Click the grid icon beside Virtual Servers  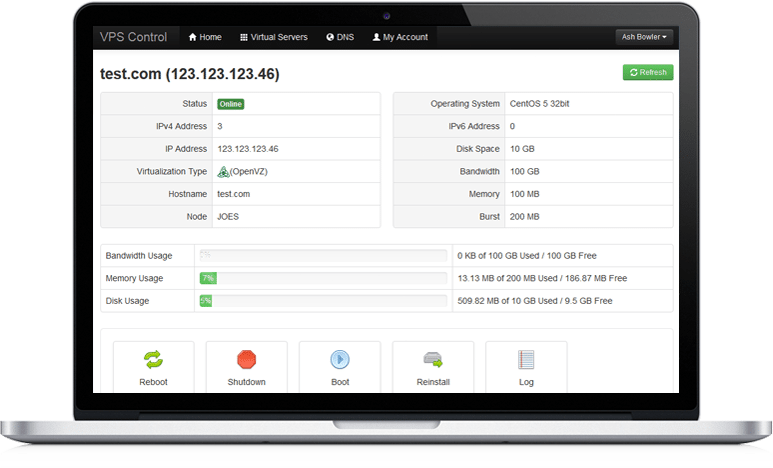click(x=244, y=37)
